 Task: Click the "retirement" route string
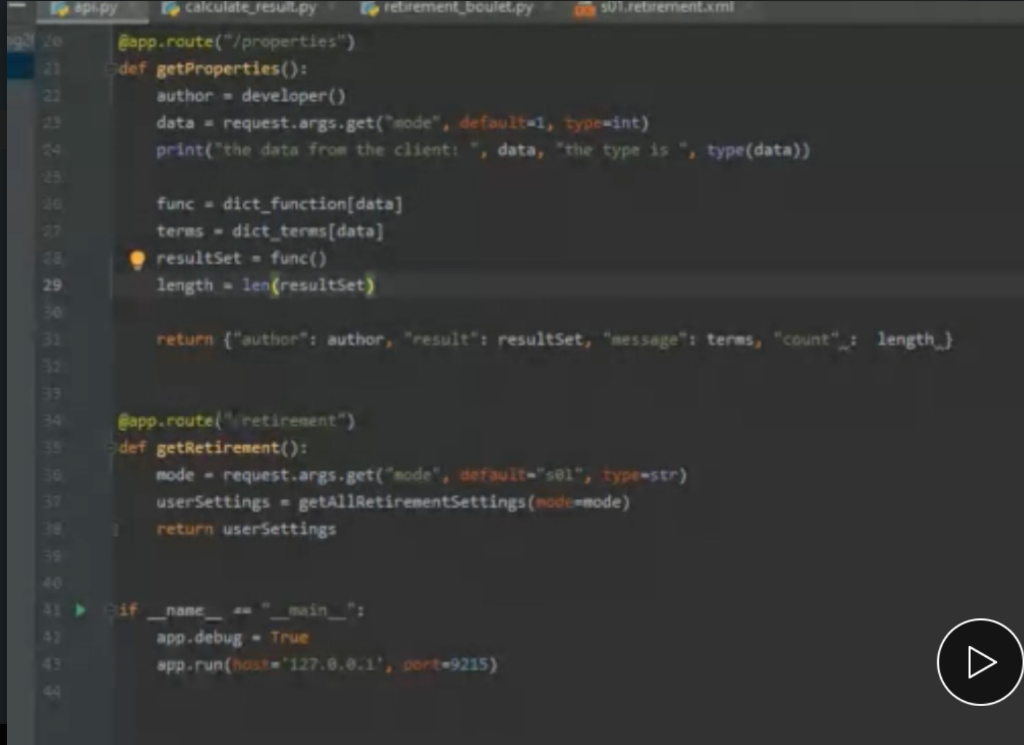284,421
